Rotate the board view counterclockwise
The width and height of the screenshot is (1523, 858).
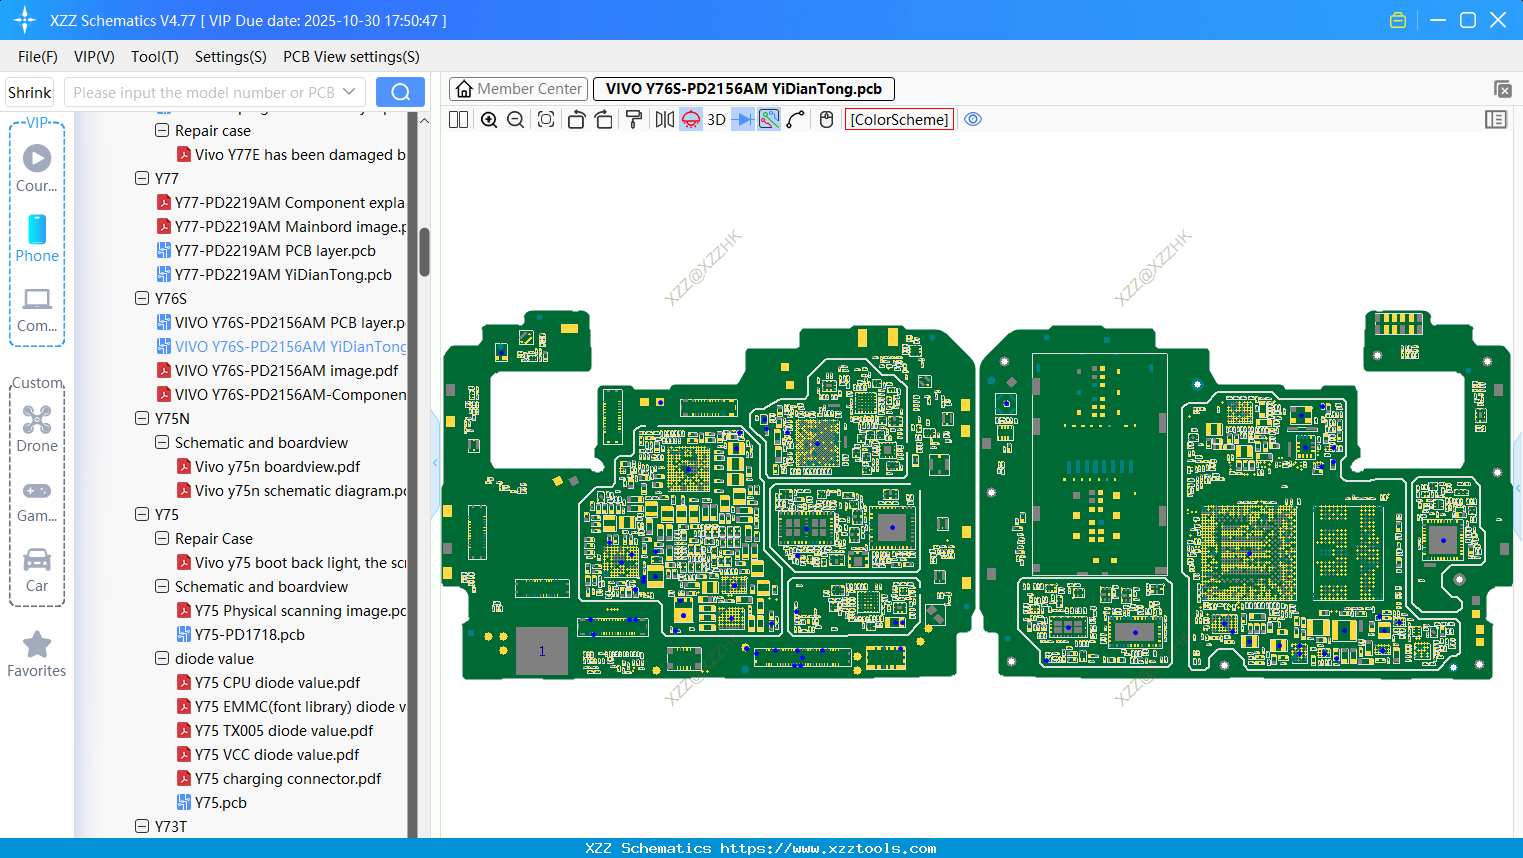[x=576, y=120]
